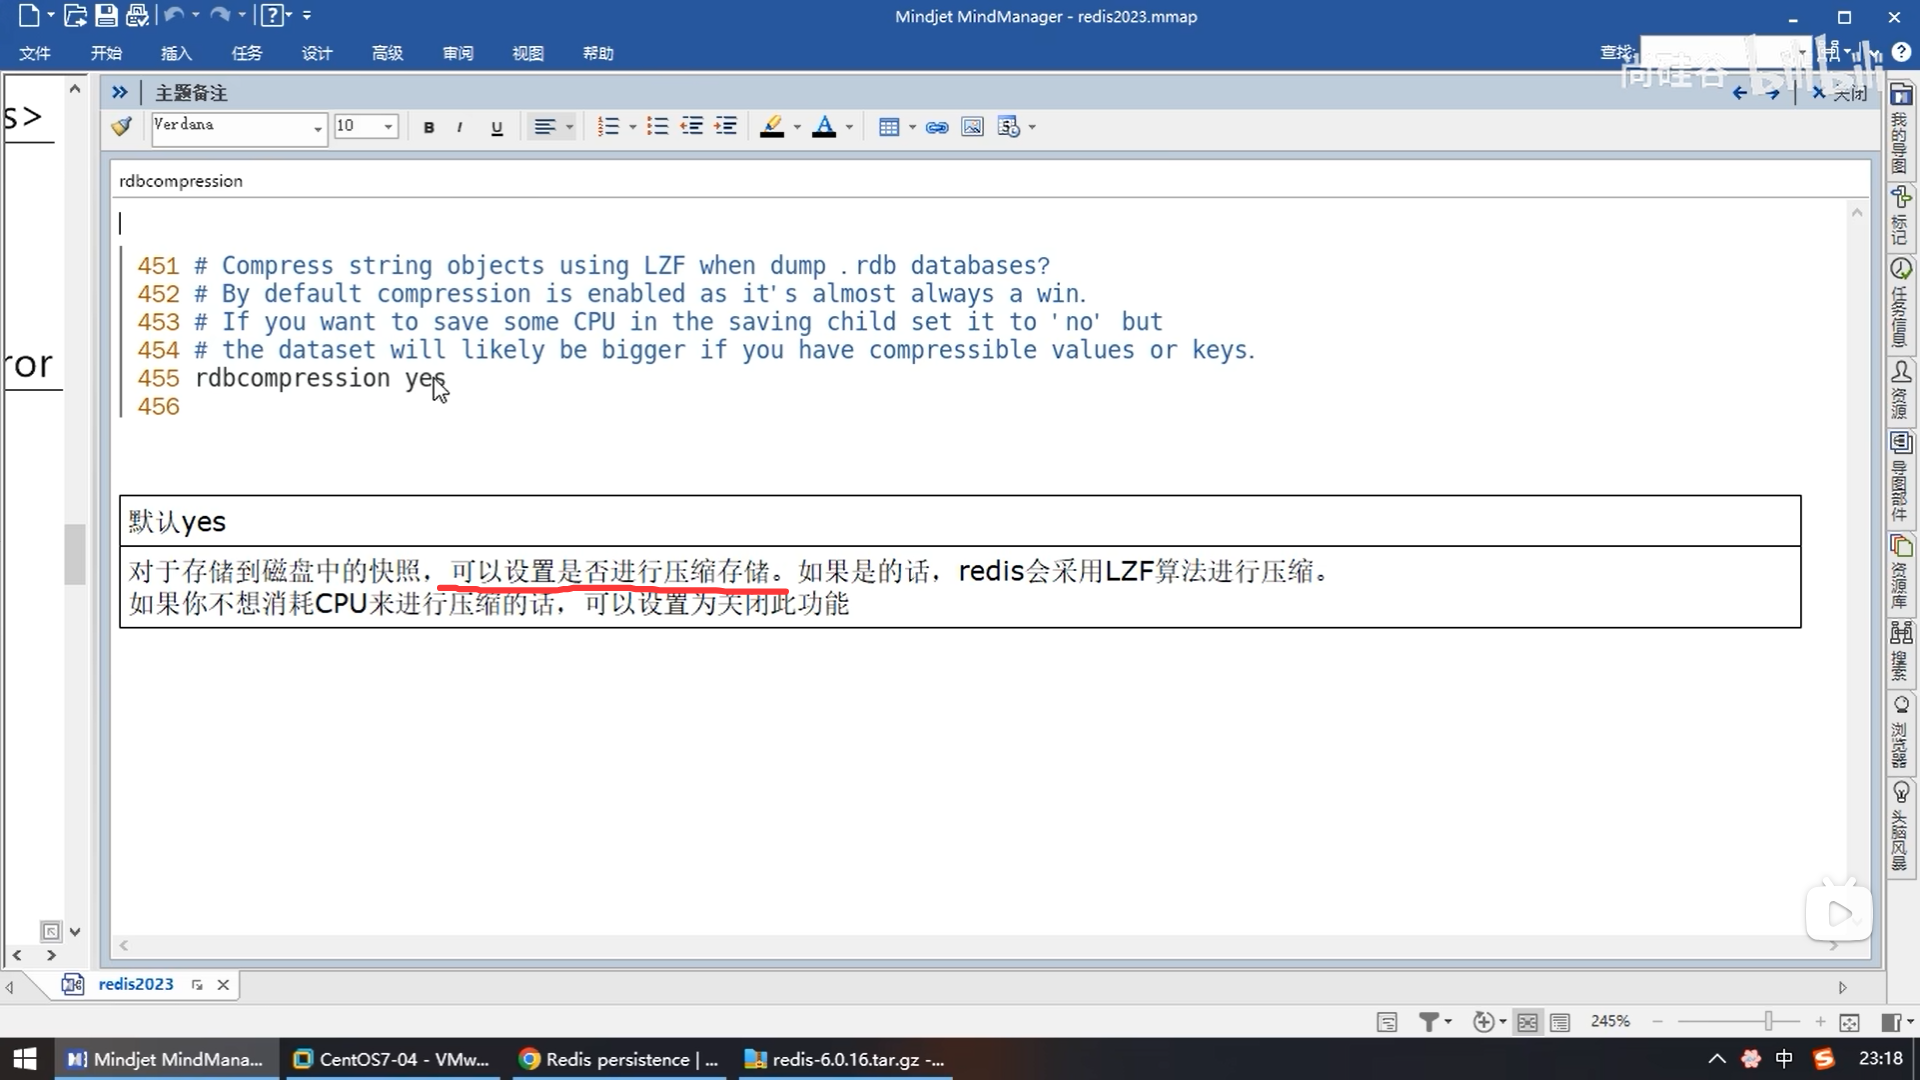Increase paragraph indent in notes
The height and width of the screenshot is (1080, 1920).
point(726,127)
